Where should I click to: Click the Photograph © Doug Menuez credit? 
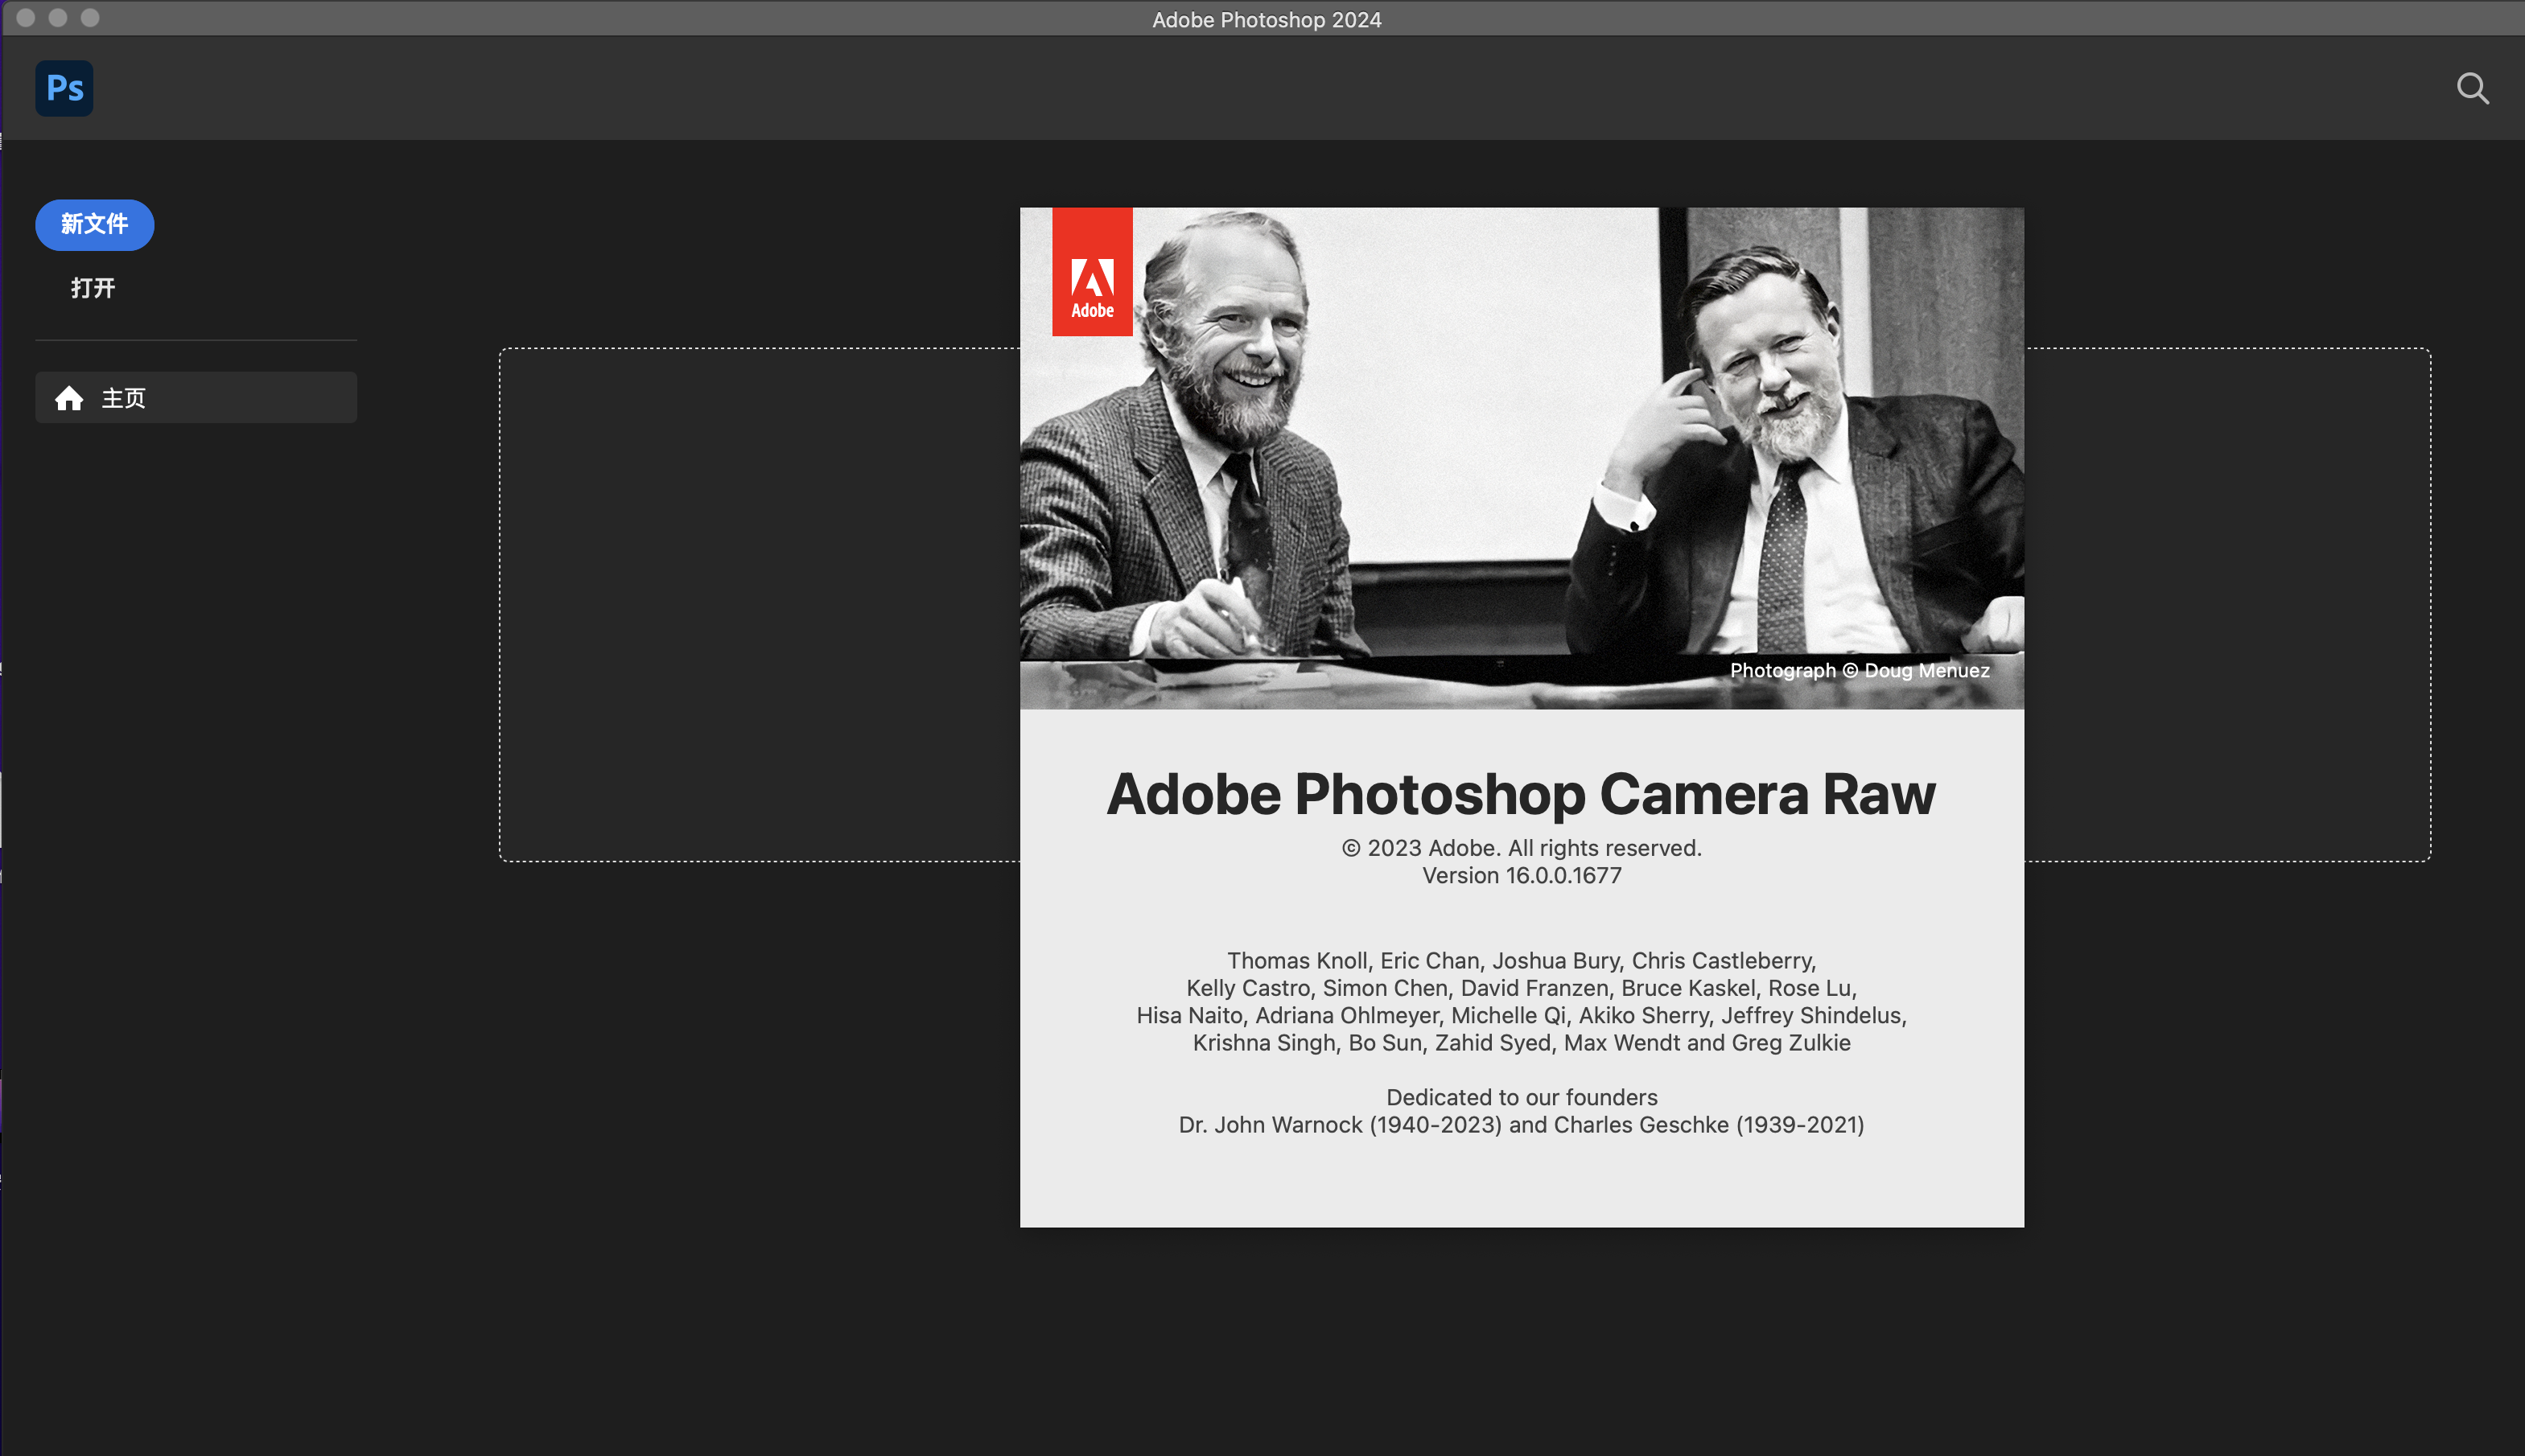pos(1859,670)
